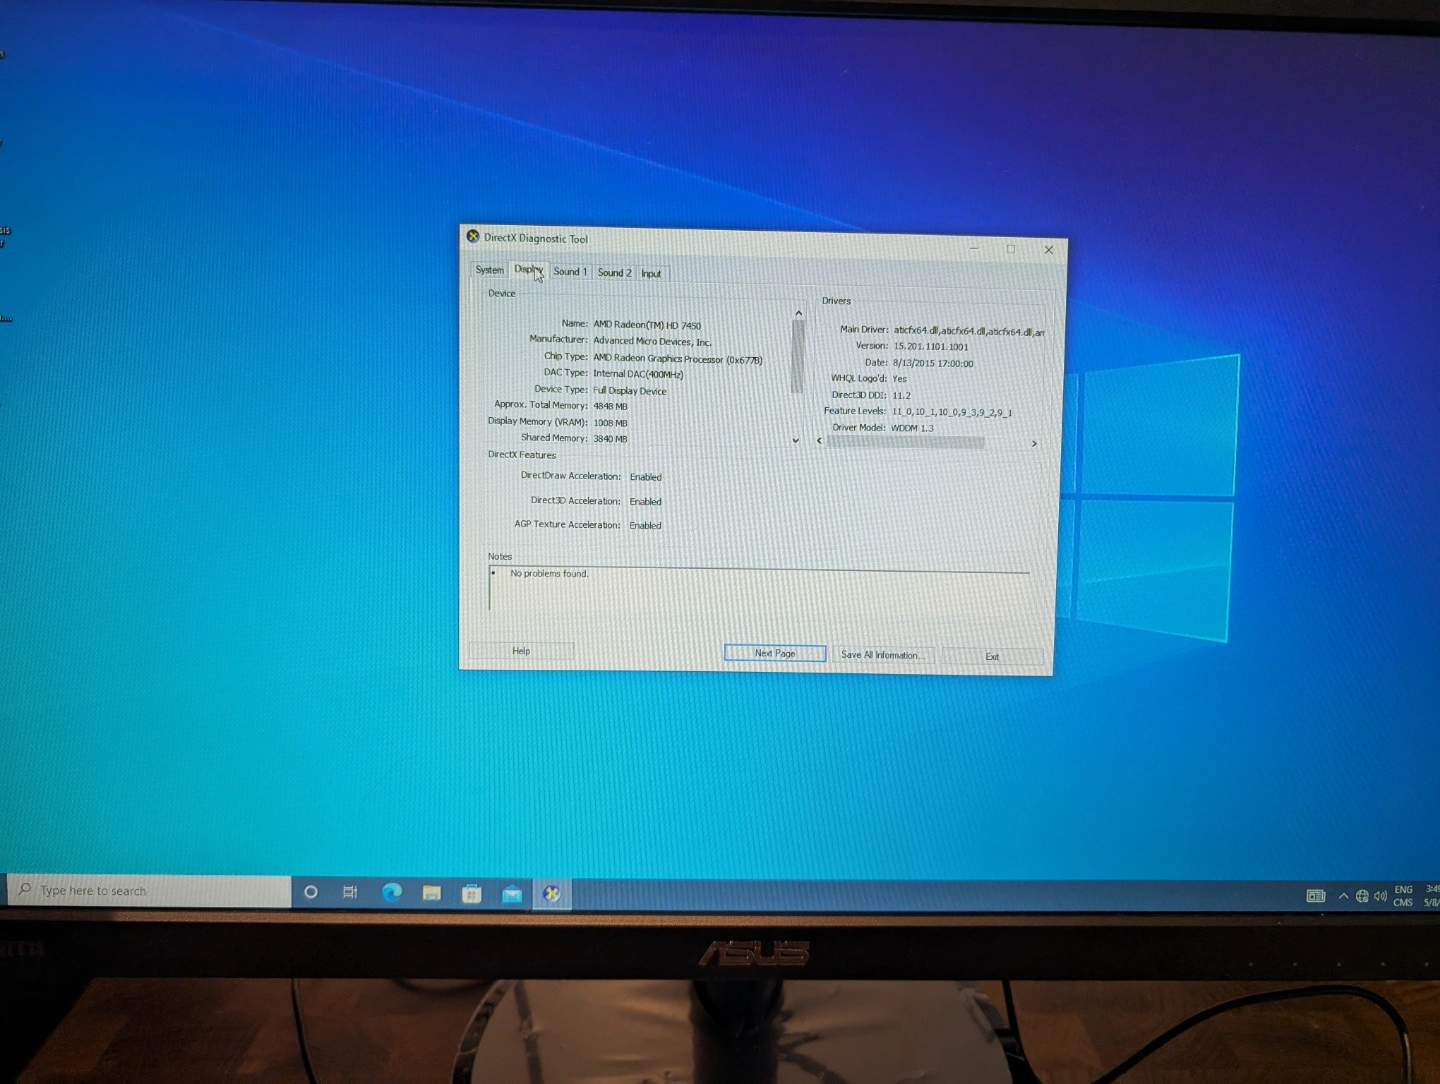Screen dimensions: 1440x1084
Task: Switch to the Sound 2 tab
Action: coord(614,273)
